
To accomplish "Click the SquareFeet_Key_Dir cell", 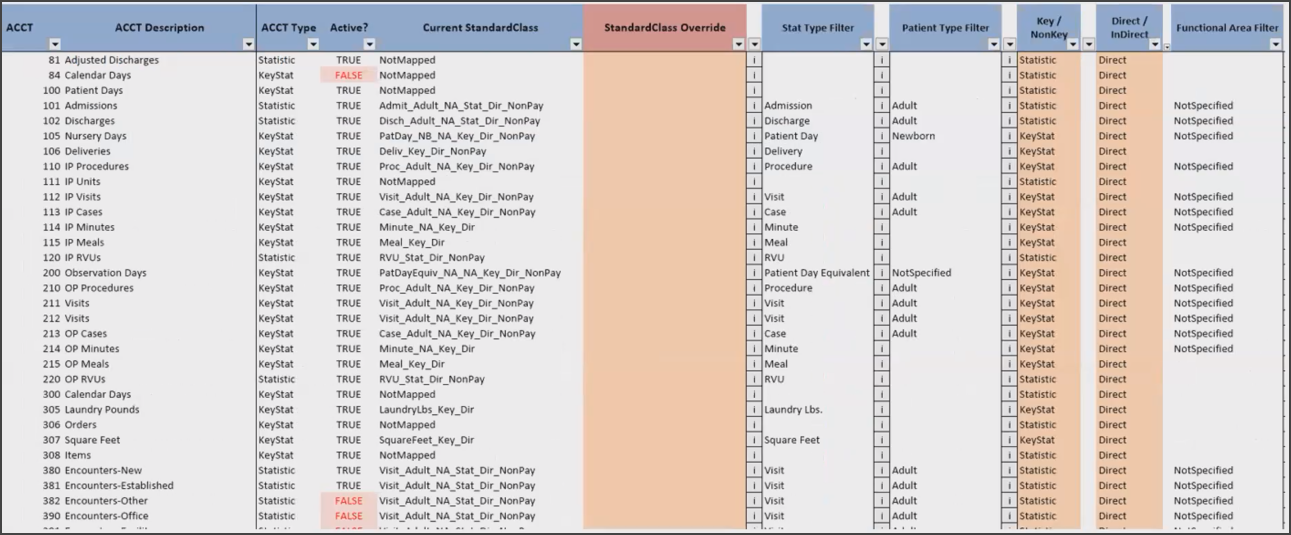I will pyautogui.click(x=480, y=440).
